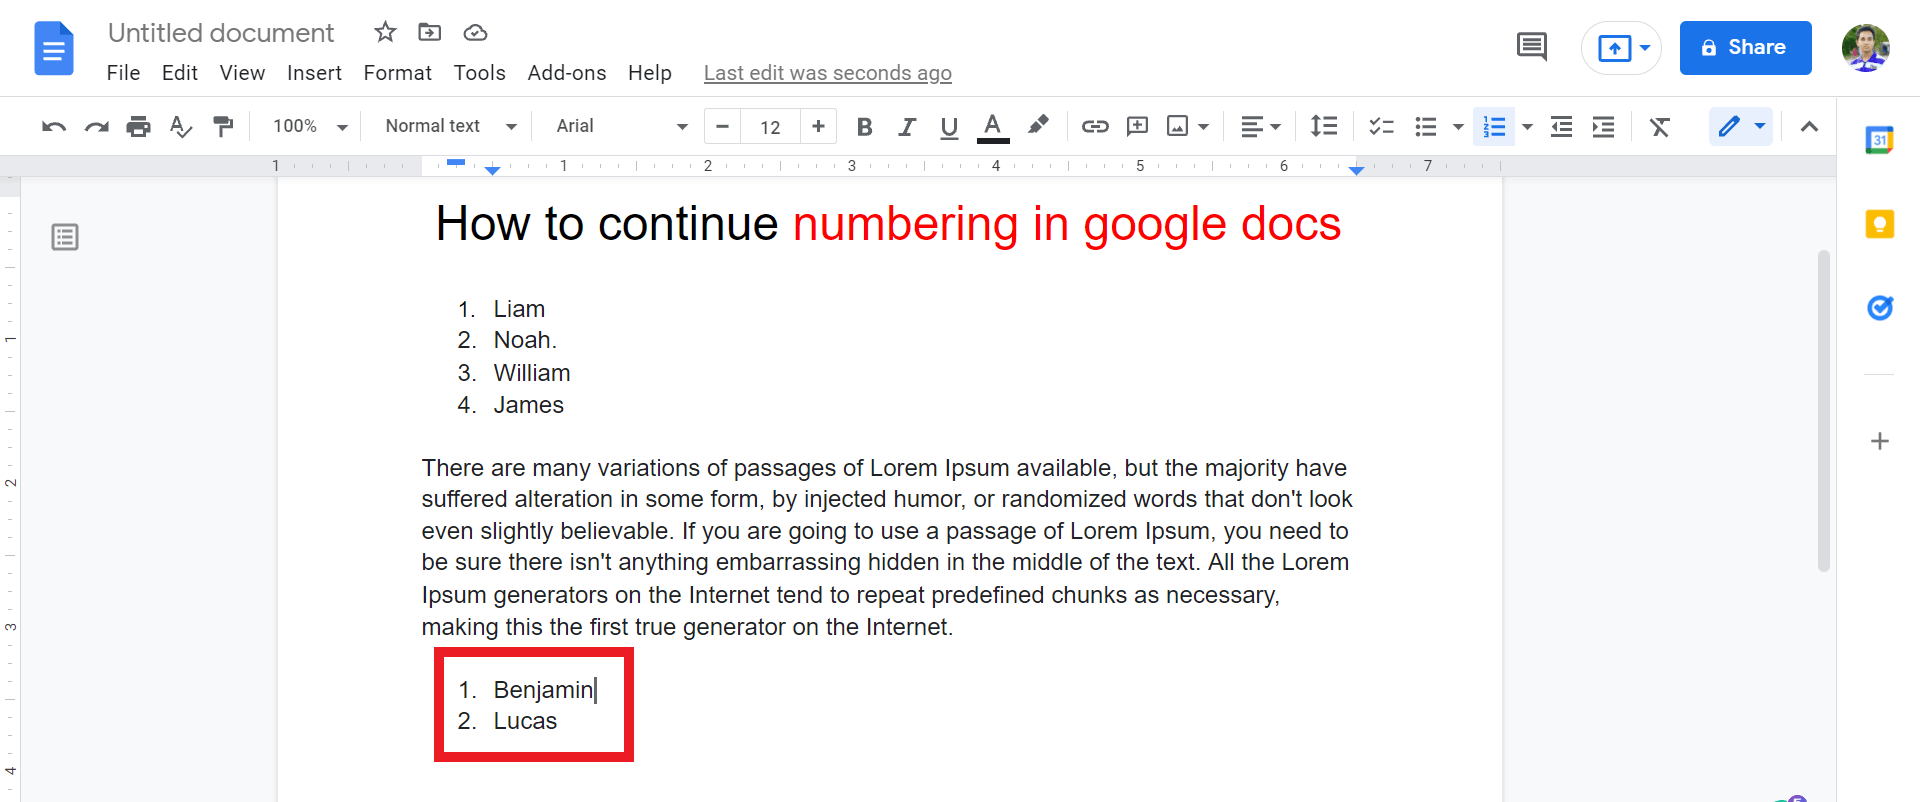Viewport: 1920px width, 802px height.
Task: Print the document with printer icon
Action: pyautogui.click(x=139, y=126)
